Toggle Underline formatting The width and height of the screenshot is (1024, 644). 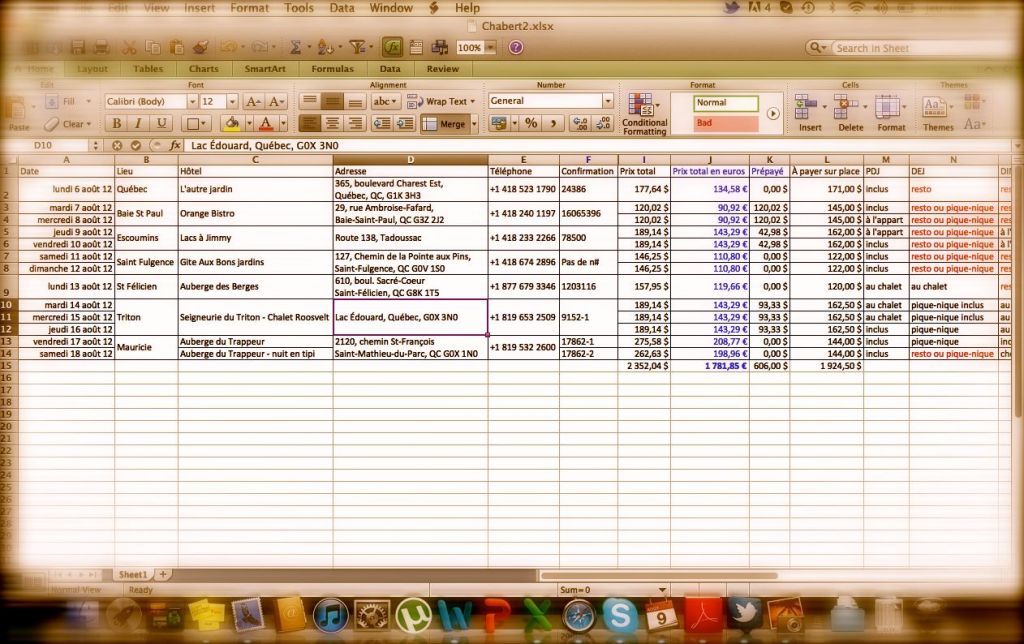click(161, 123)
